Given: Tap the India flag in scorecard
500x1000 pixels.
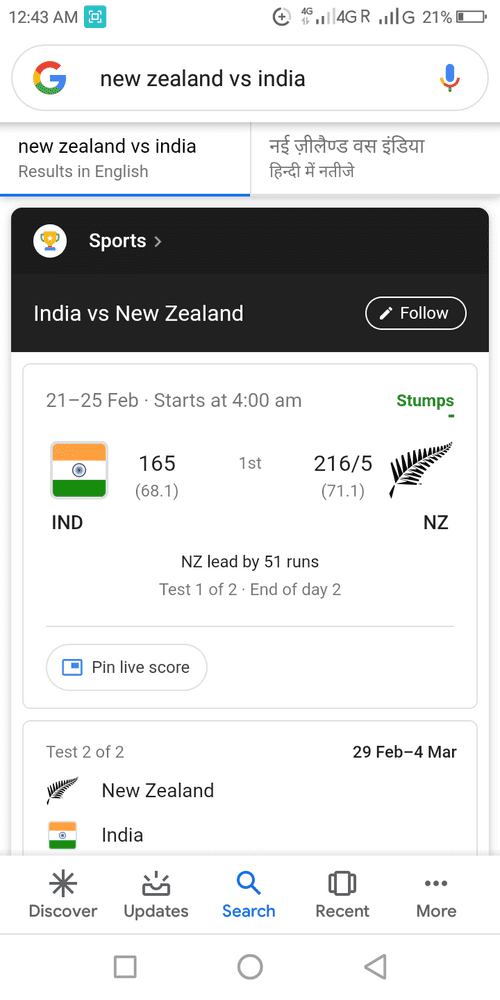Looking at the screenshot, I should pyautogui.click(x=79, y=470).
